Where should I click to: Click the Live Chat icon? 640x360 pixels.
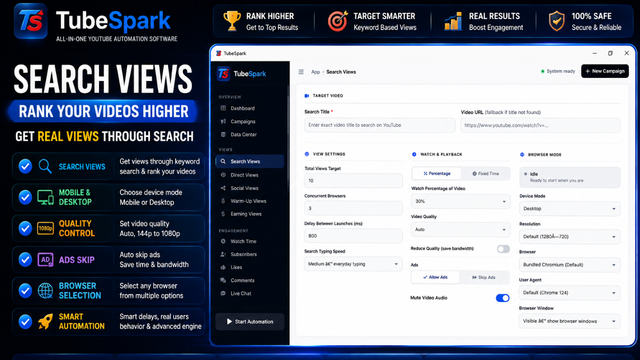(223, 293)
